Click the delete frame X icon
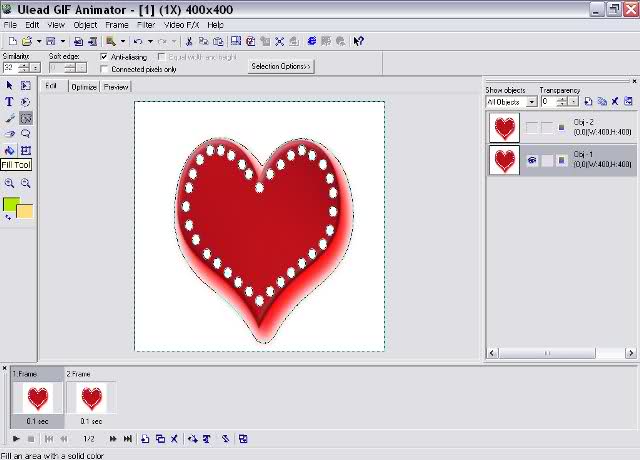This screenshot has width=640, height=460. (x=174, y=439)
